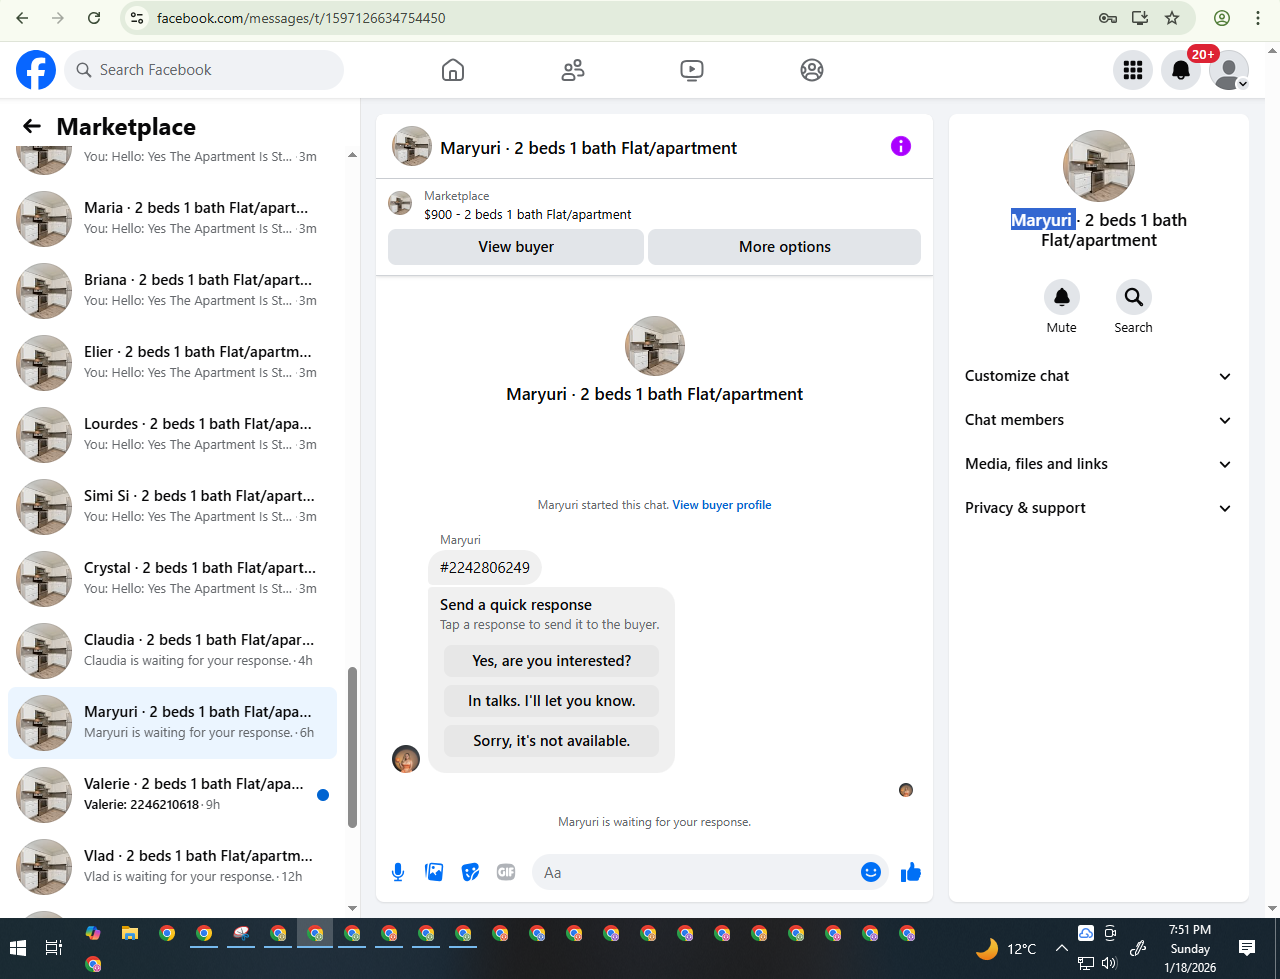
Task: Expand Customize chat section
Action: pyautogui.click(x=1099, y=376)
